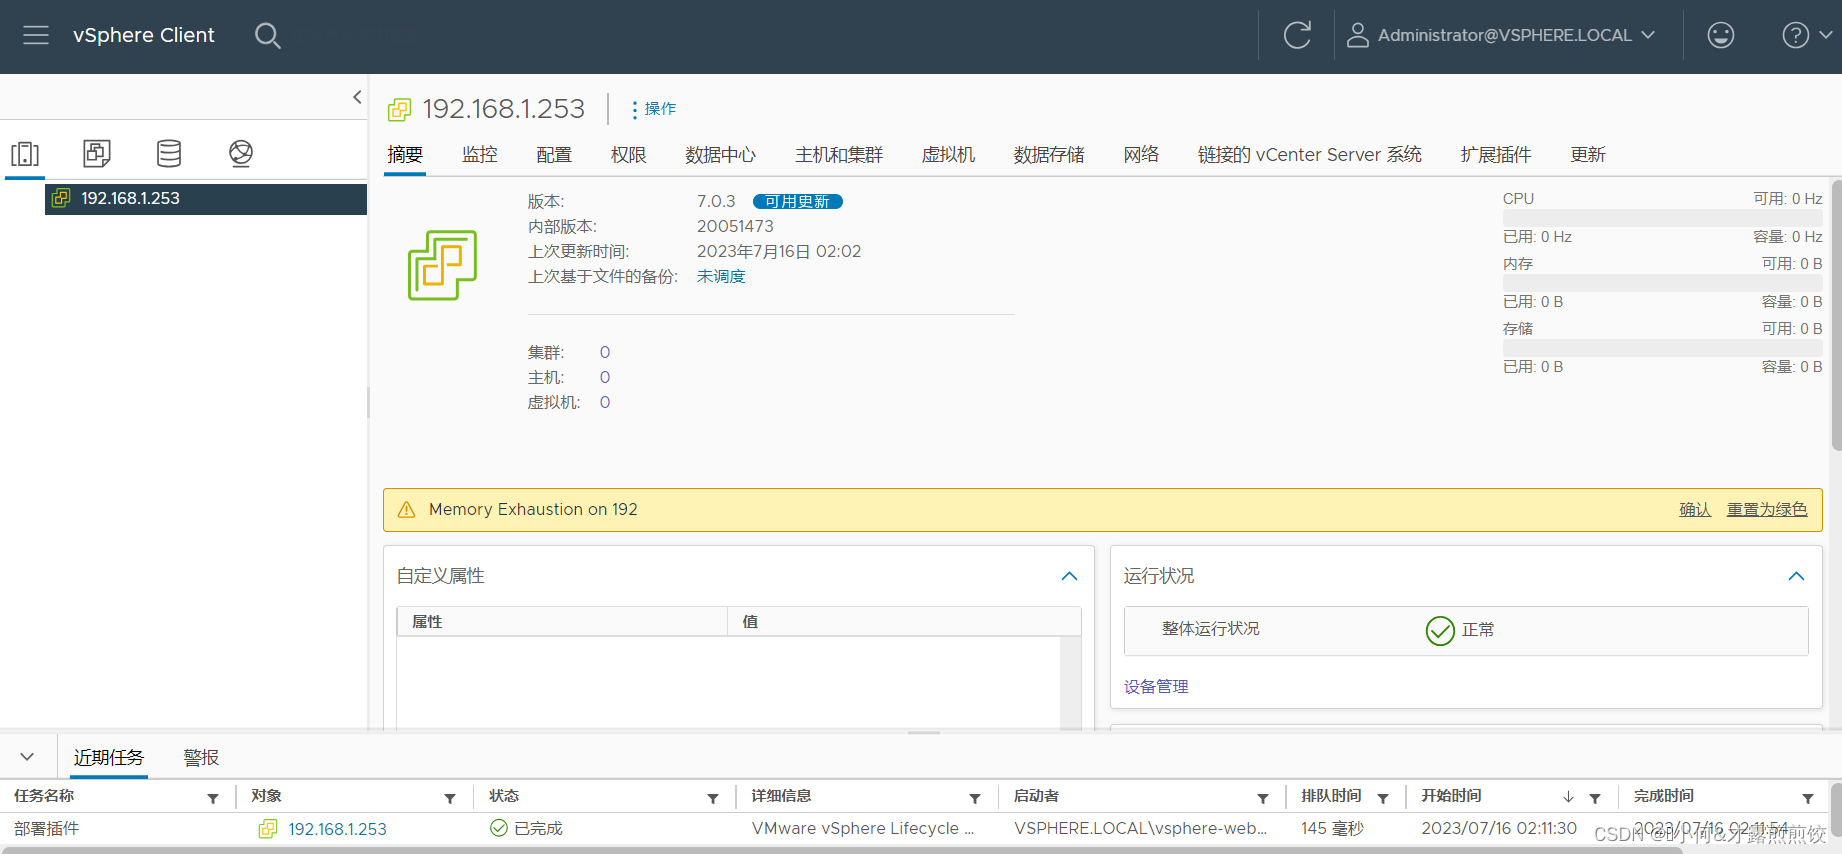The height and width of the screenshot is (854, 1842).
Task: Click the completed status checkmark icon
Action: pyautogui.click(x=499, y=828)
